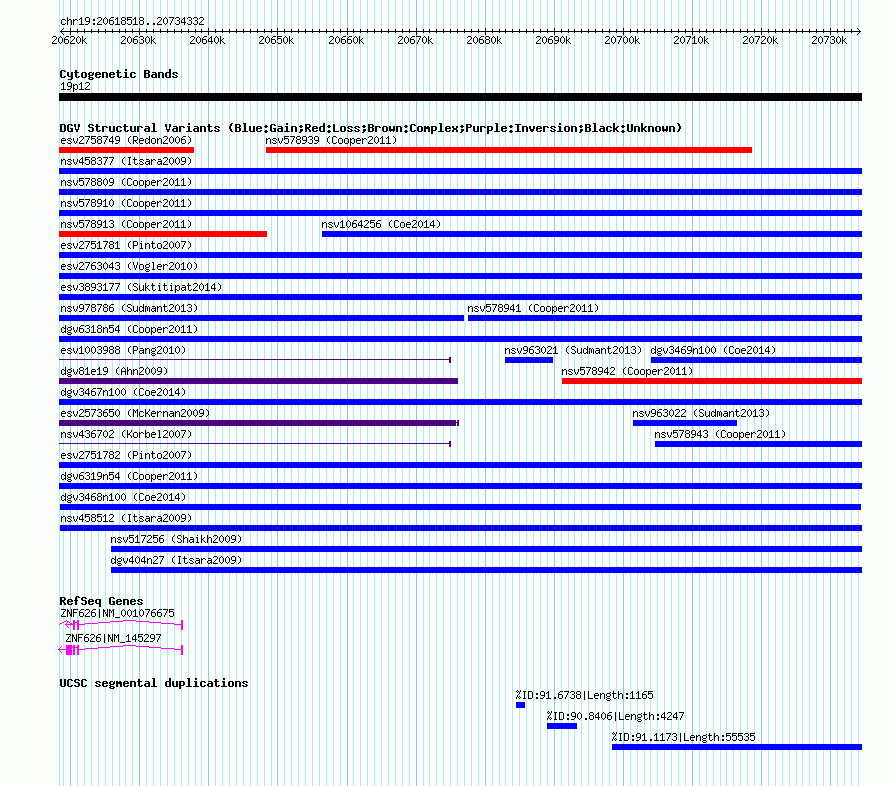Open nsv578942 (Cooper2011) loss label
Image resolution: width=890 pixels, height=786 pixels.
pyautogui.click(x=627, y=371)
